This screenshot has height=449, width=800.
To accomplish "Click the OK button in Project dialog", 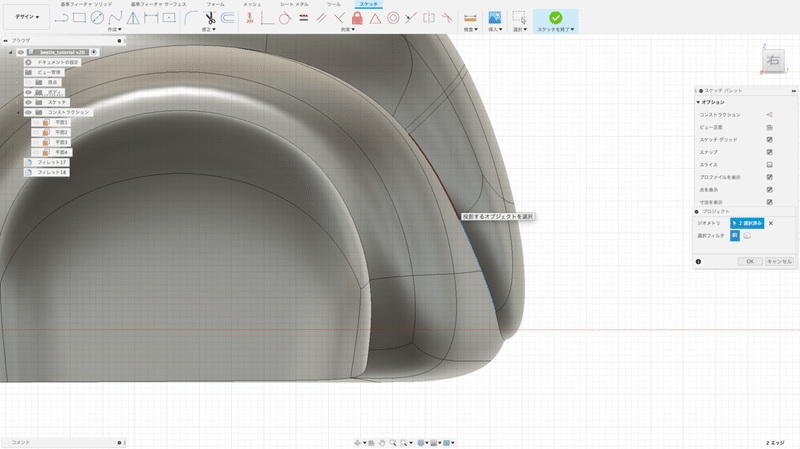I will click(750, 261).
